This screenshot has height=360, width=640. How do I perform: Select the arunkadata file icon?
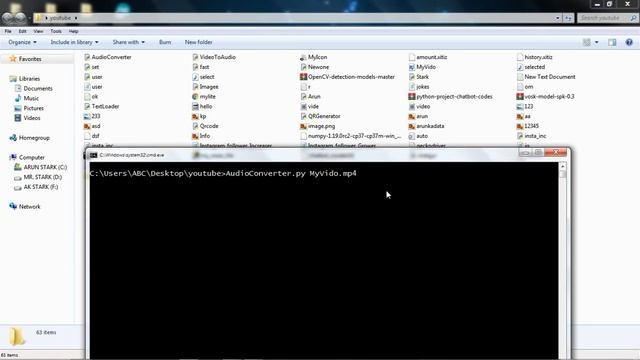(x=412, y=126)
